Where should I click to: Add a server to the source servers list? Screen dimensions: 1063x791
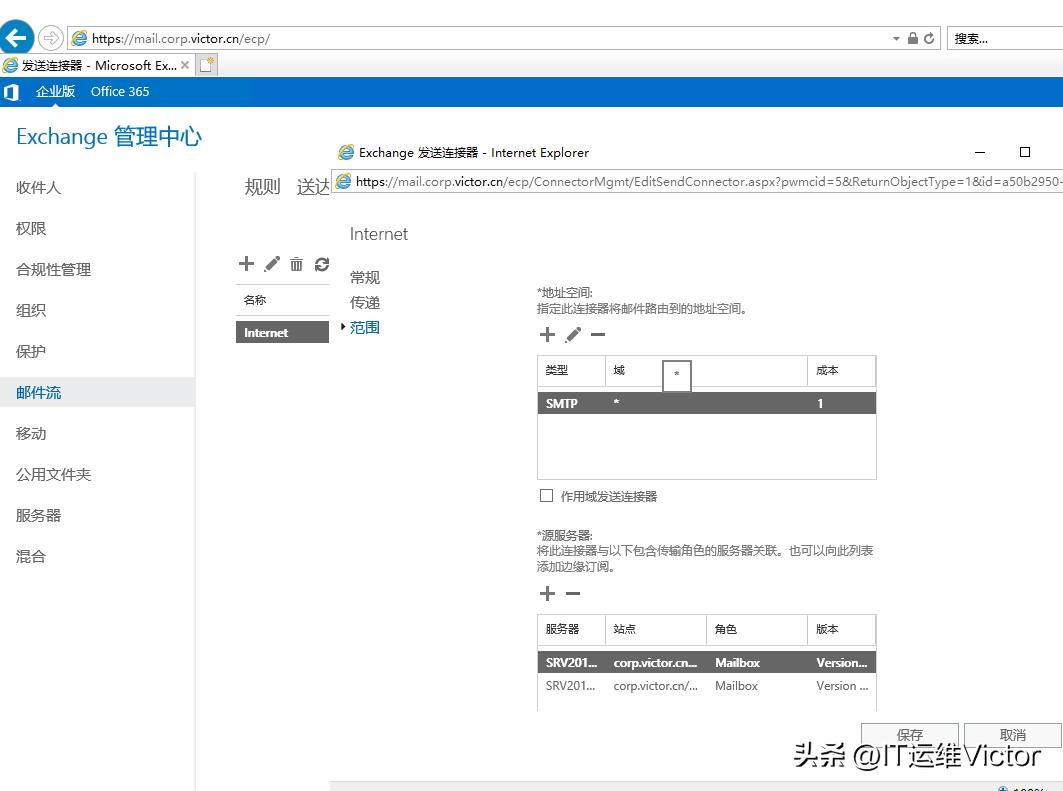pyautogui.click(x=547, y=593)
